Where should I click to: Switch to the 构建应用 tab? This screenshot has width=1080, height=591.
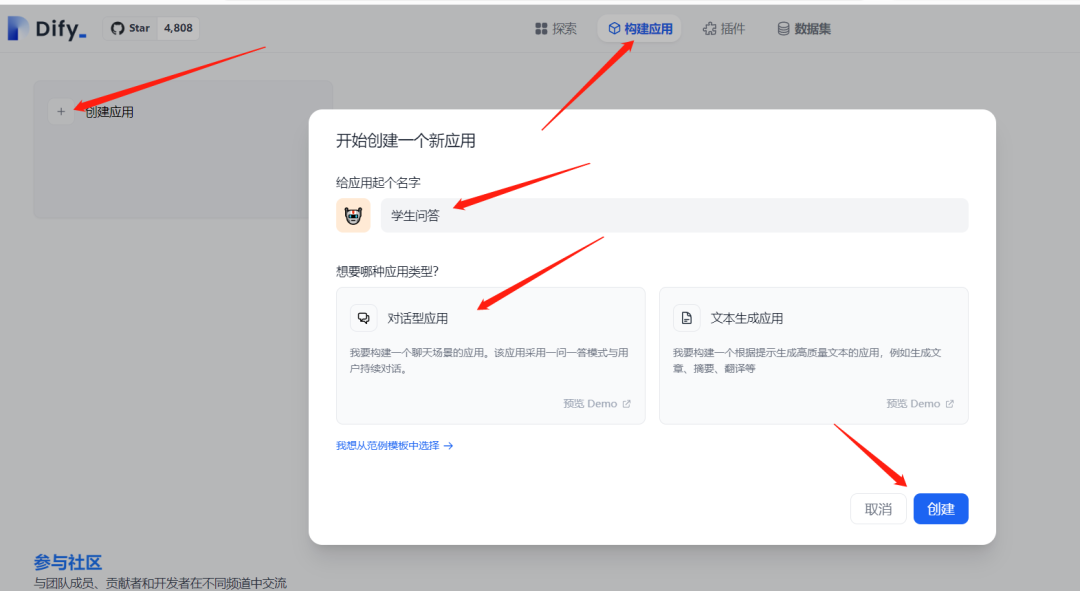coord(639,29)
